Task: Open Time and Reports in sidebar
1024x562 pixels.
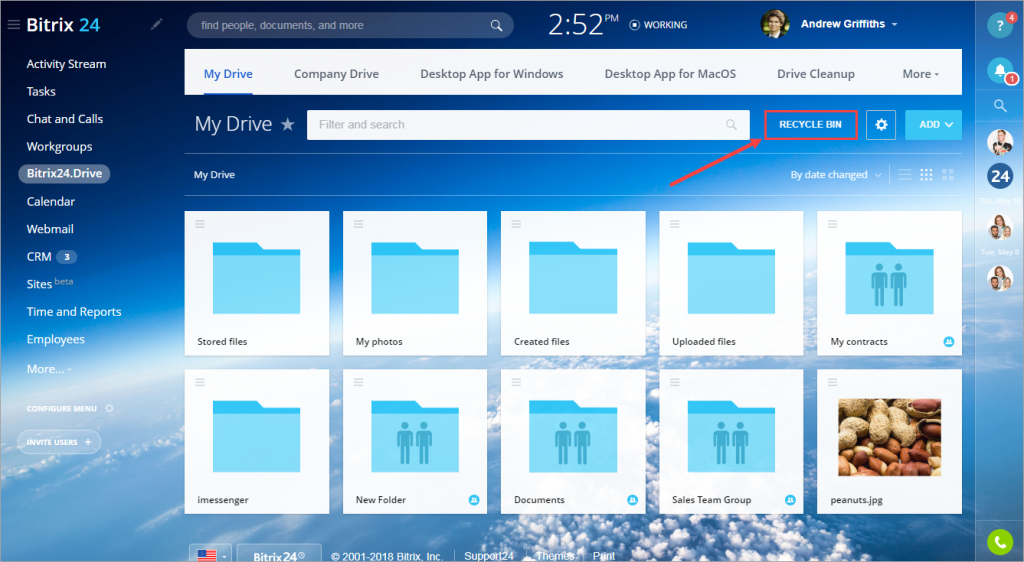Action: click(x=74, y=311)
